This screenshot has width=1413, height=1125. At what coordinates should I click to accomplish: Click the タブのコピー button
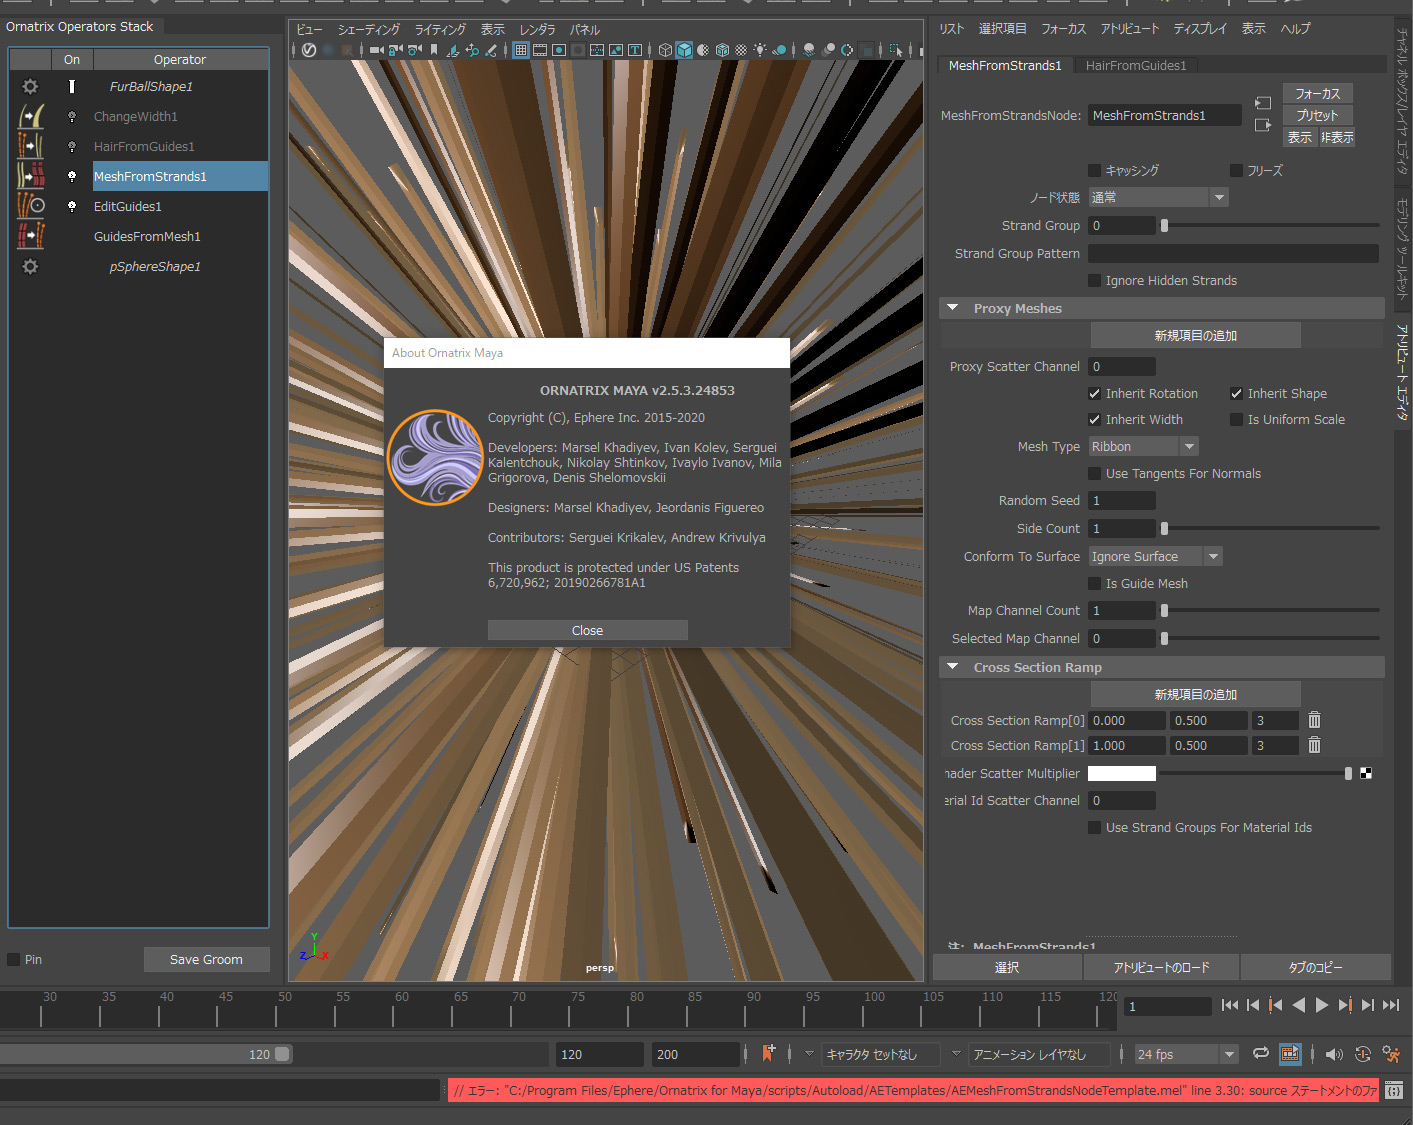(x=1316, y=968)
